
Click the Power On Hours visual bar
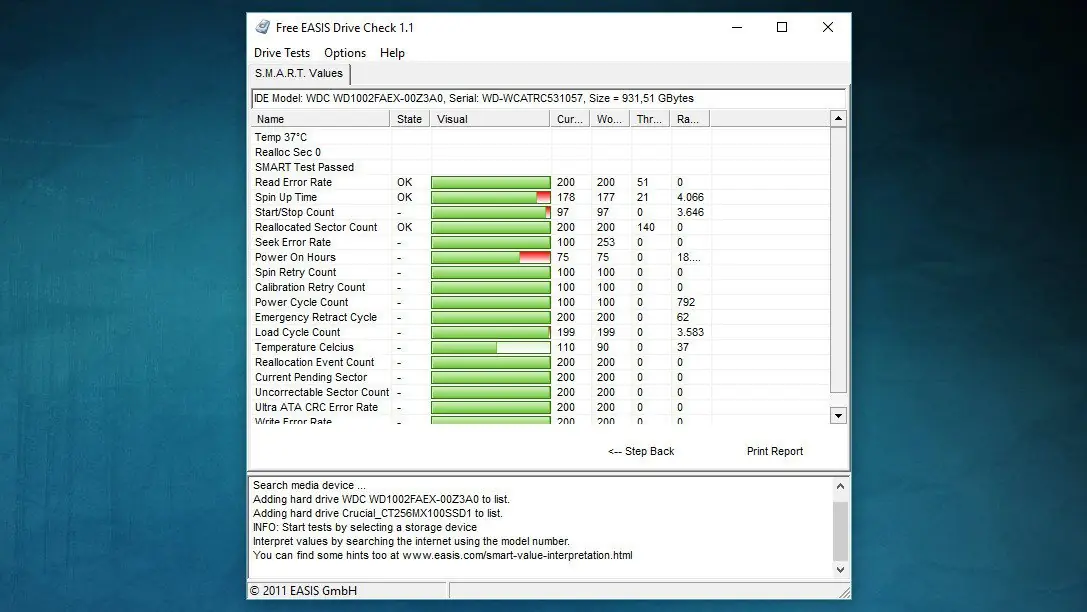click(x=491, y=257)
